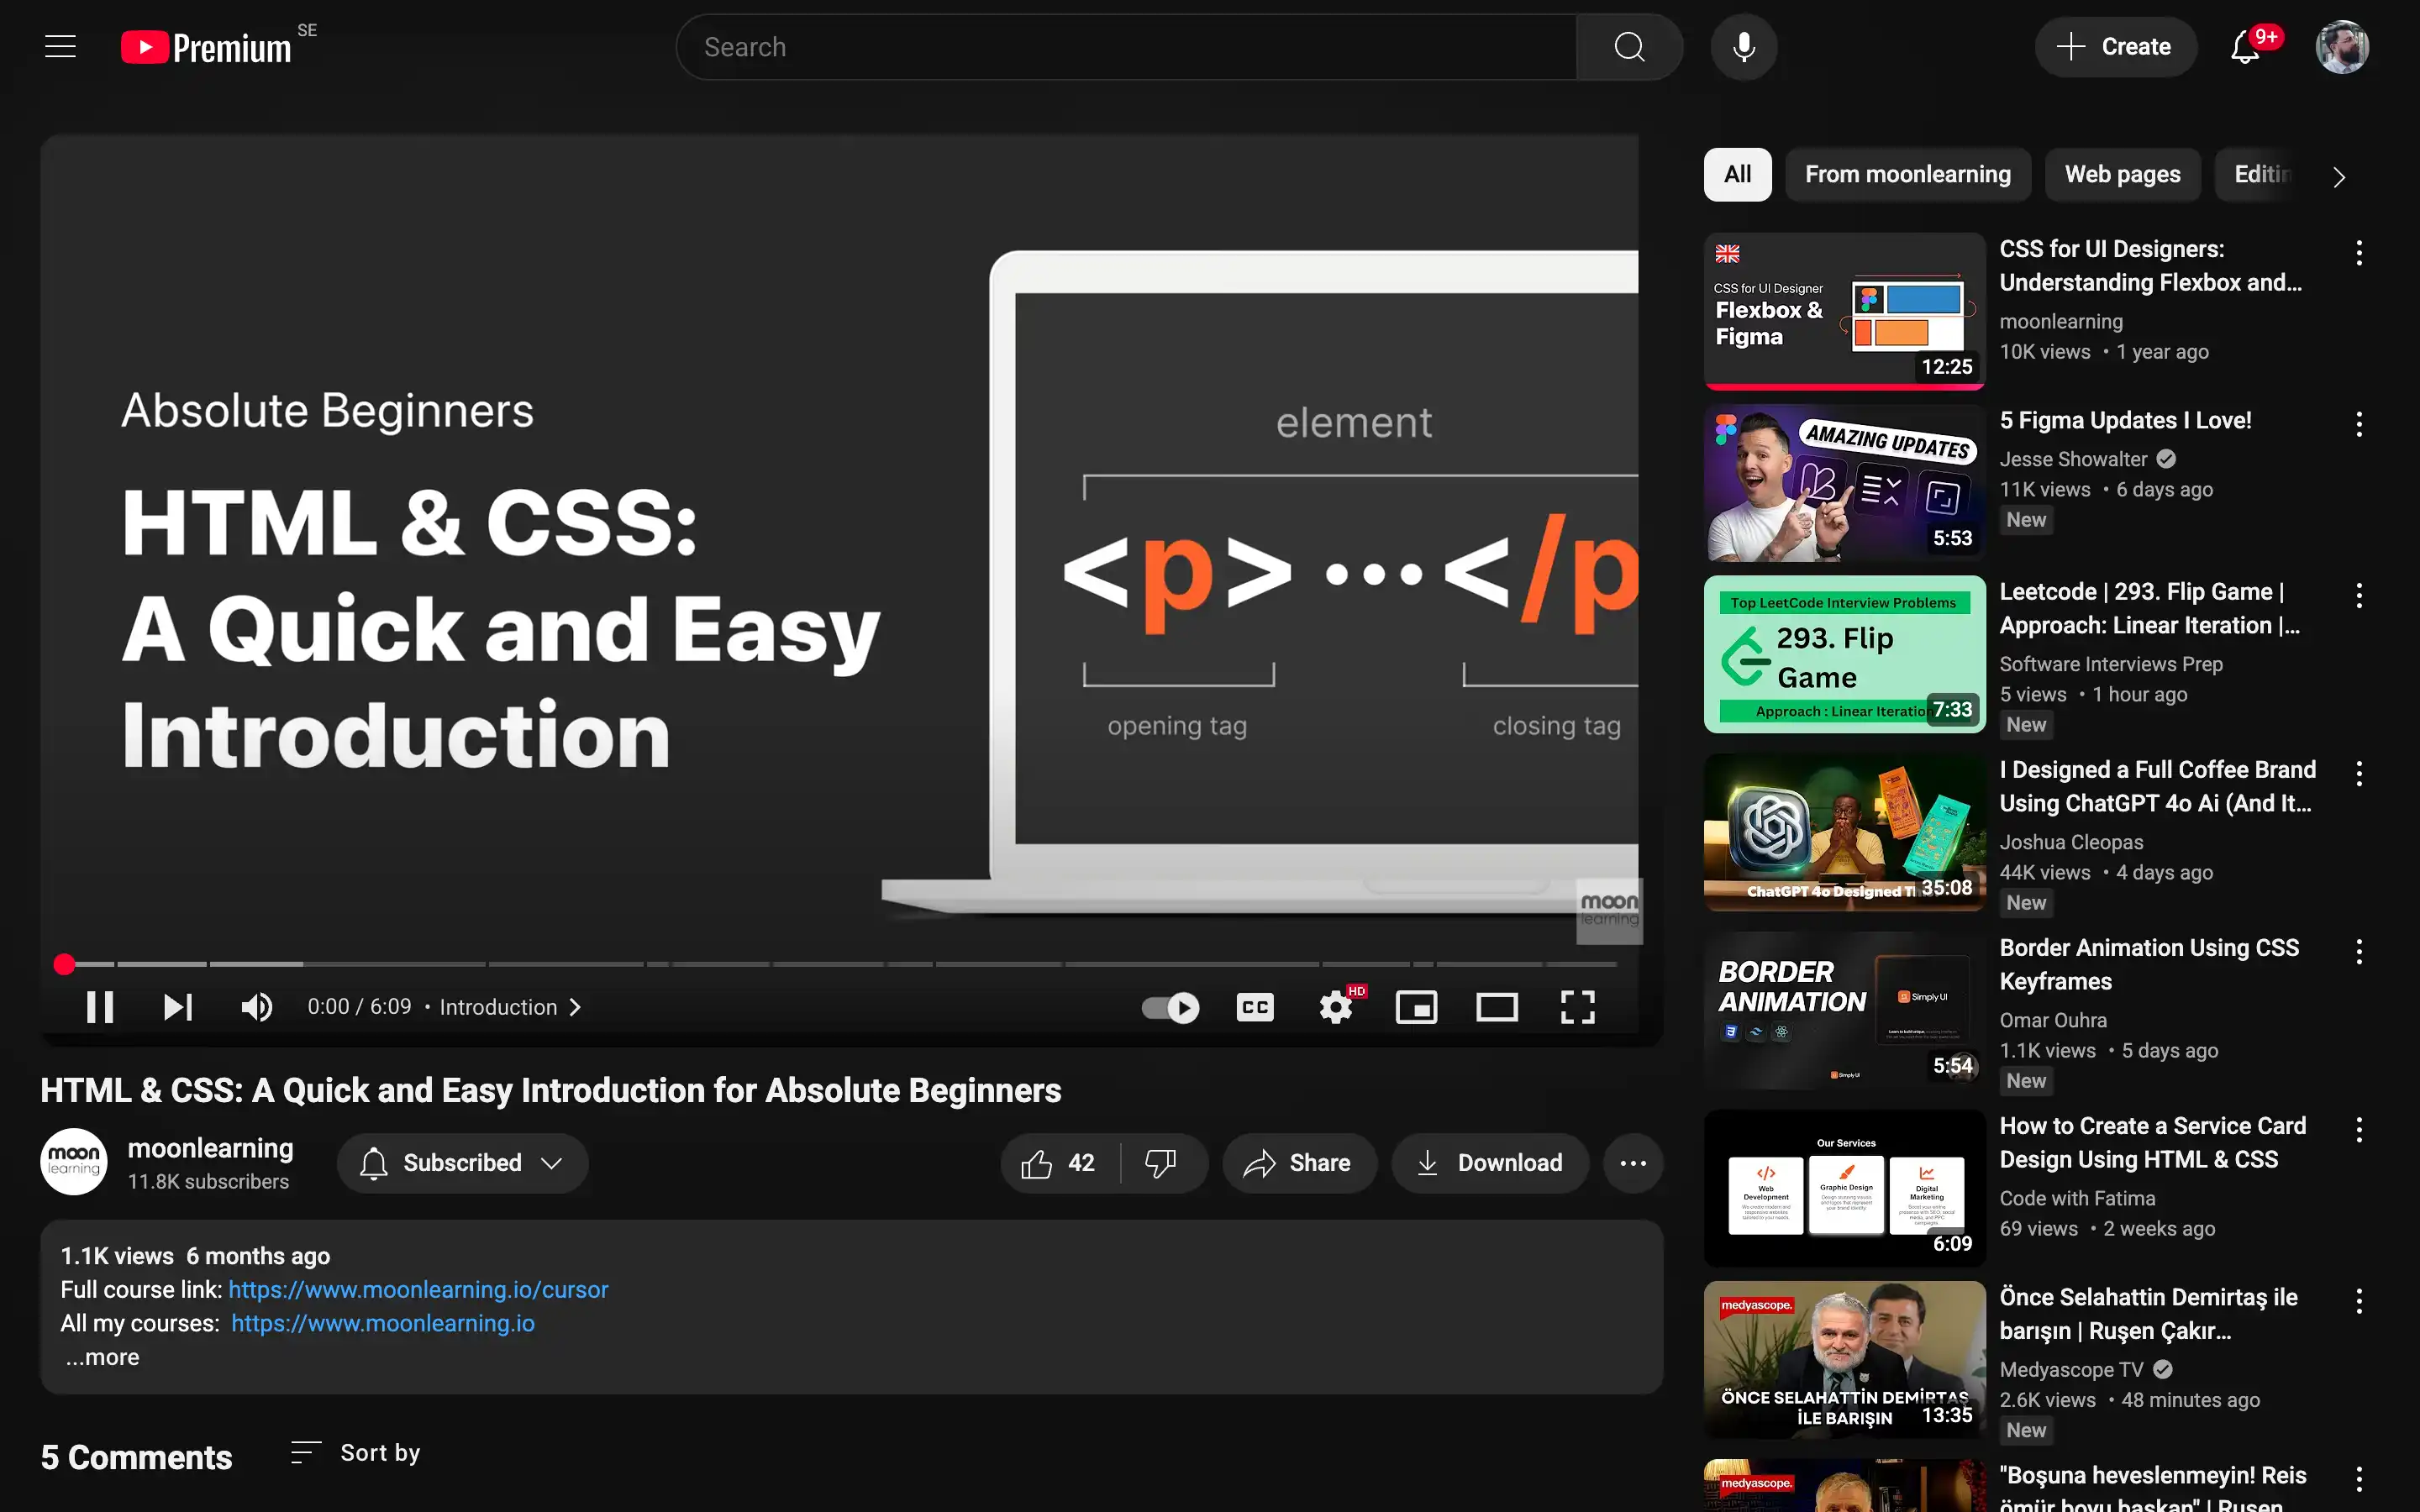The width and height of the screenshot is (2420, 1512).
Task: Go to YouTube Premium home logo
Action: pyautogui.click(x=207, y=47)
